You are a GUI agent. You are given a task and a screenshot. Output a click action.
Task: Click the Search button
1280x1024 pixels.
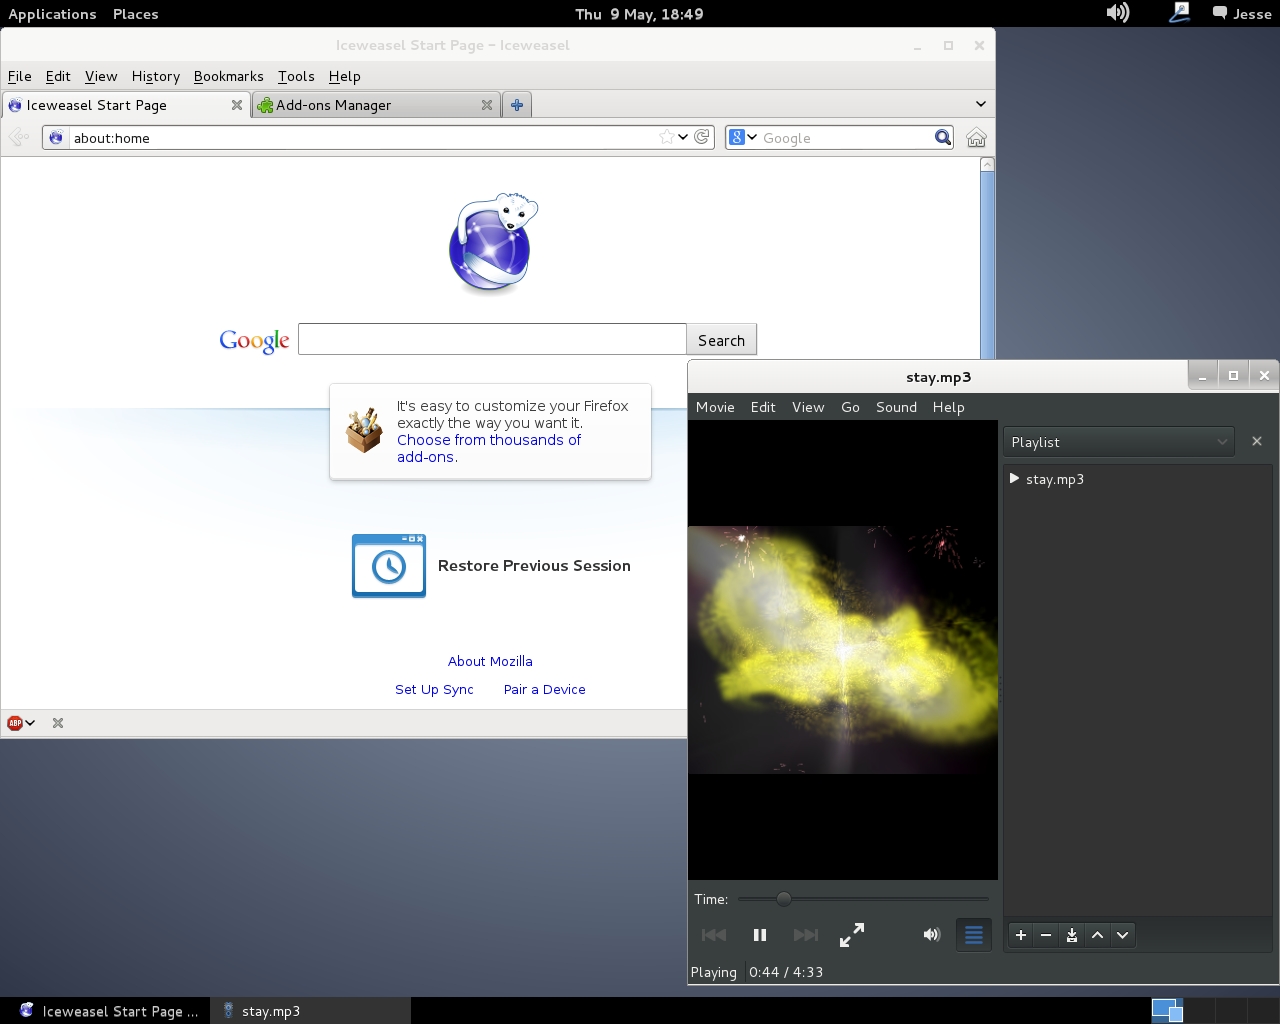click(721, 339)
